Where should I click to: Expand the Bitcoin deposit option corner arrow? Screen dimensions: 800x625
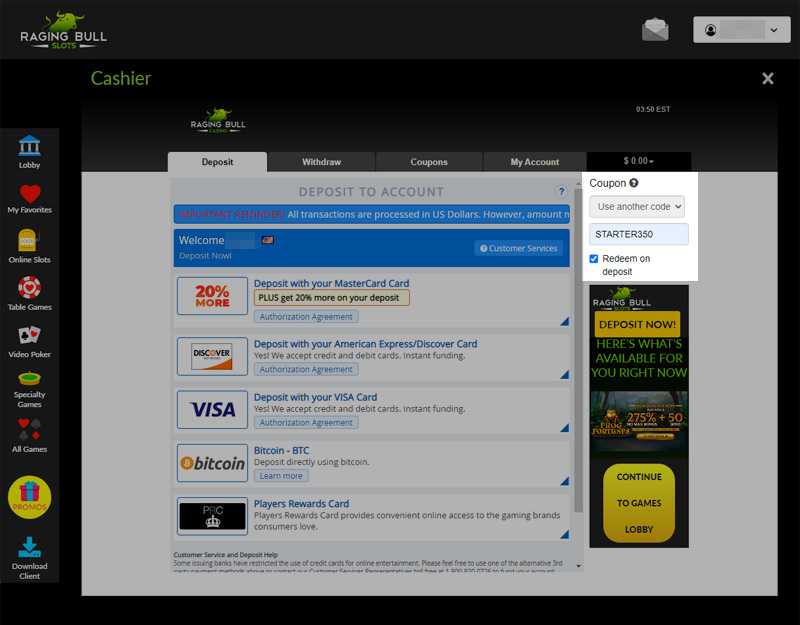tap(564, 481)
